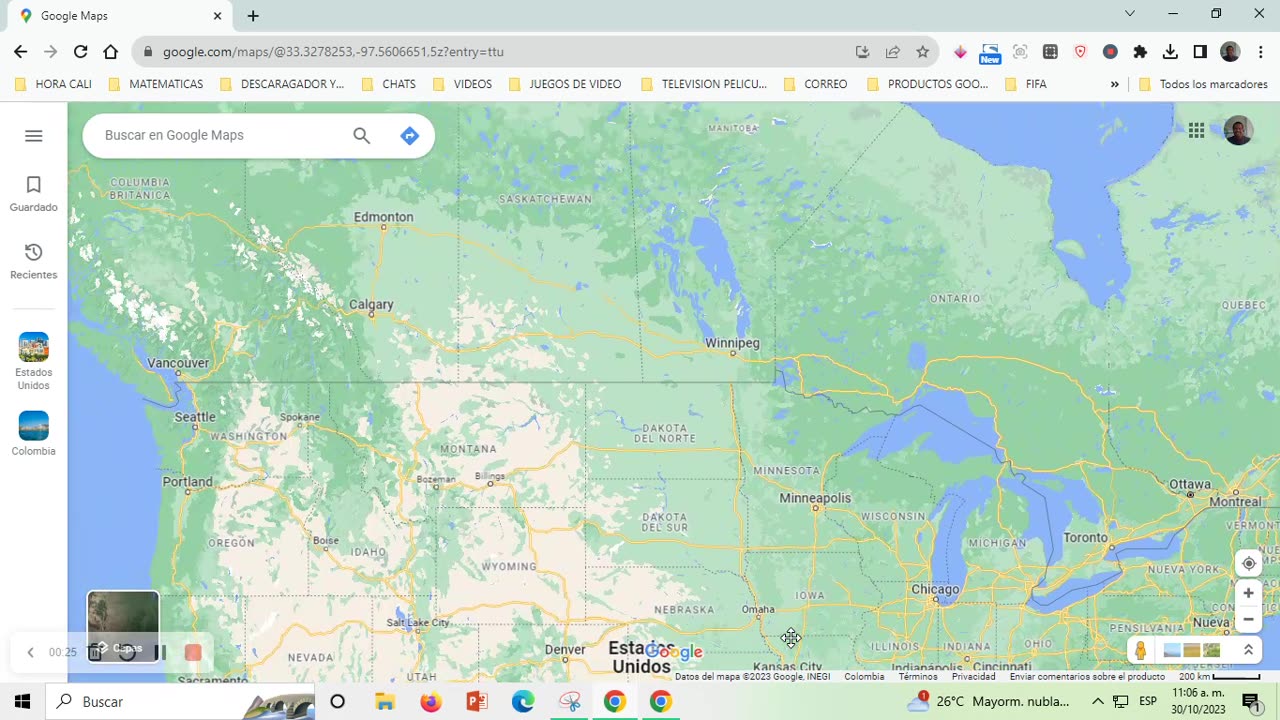Install app from address bar icon

tap(862, 52)
